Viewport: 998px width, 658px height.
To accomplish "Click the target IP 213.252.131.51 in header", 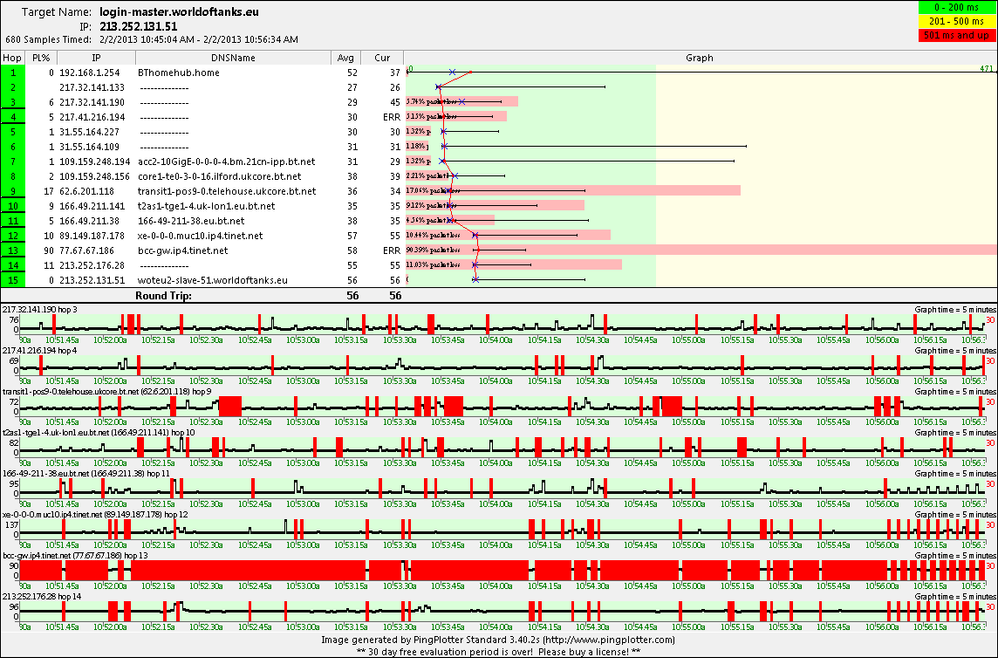I will (138, 27).
